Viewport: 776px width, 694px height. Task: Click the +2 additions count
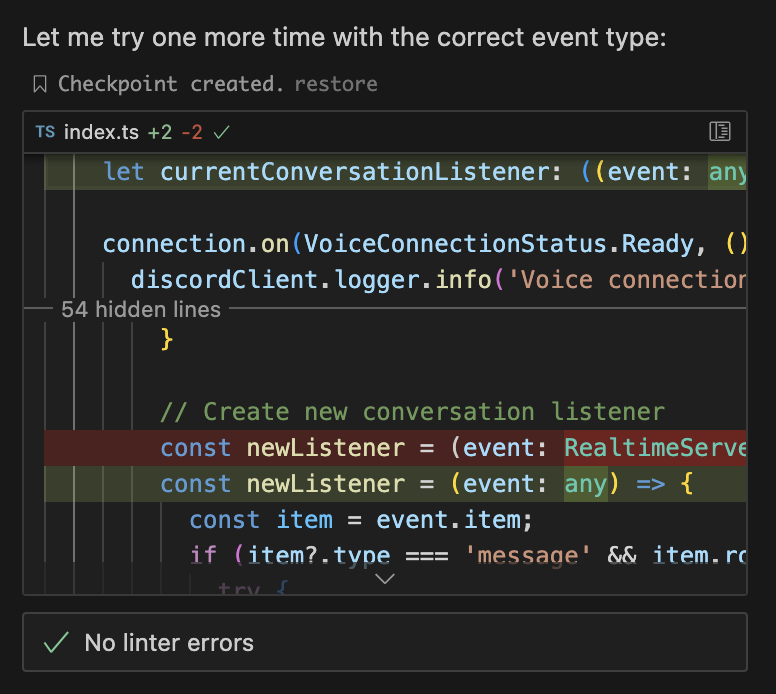click(x=160, y=132)
